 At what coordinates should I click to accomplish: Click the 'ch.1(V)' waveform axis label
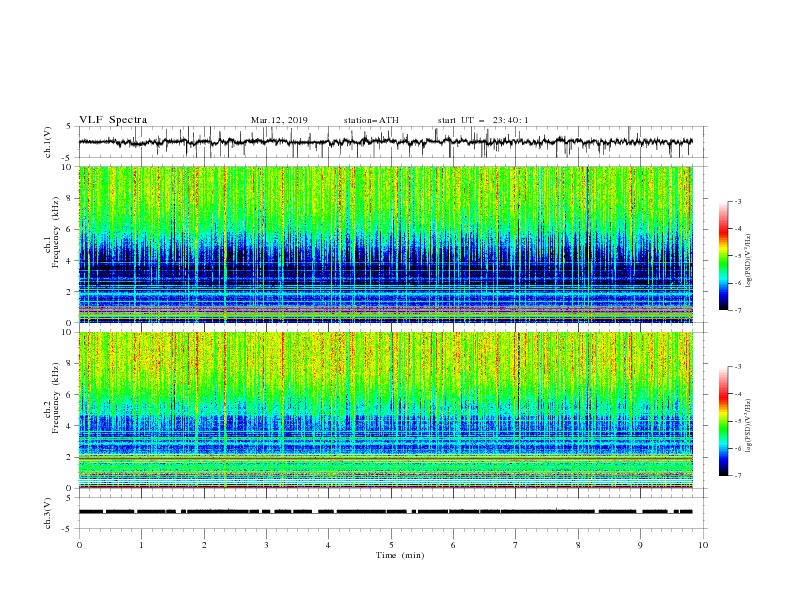(48, 142)
